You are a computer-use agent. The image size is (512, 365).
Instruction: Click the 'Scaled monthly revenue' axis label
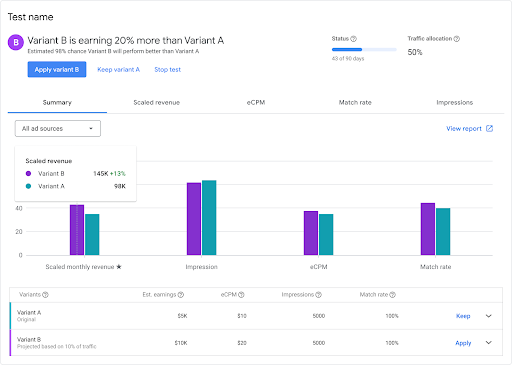80,267
